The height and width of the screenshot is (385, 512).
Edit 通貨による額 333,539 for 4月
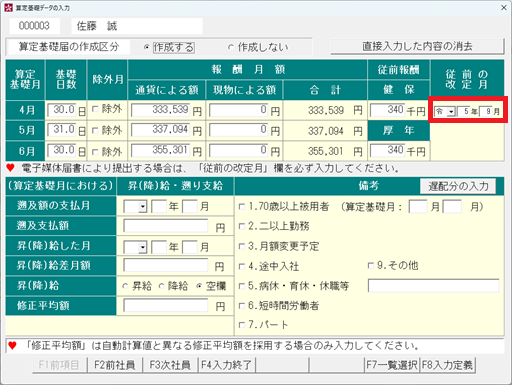161,110
